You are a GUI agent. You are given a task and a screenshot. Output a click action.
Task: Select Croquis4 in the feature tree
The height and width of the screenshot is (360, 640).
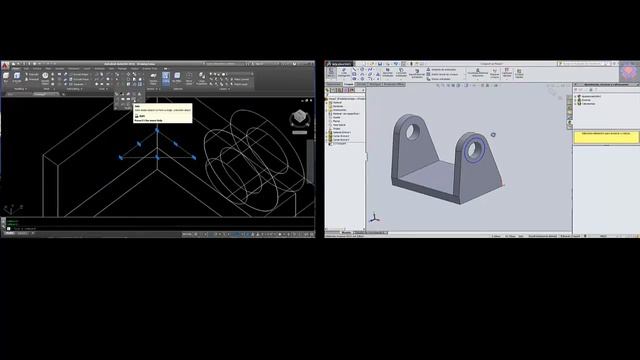tap(337, 143)
